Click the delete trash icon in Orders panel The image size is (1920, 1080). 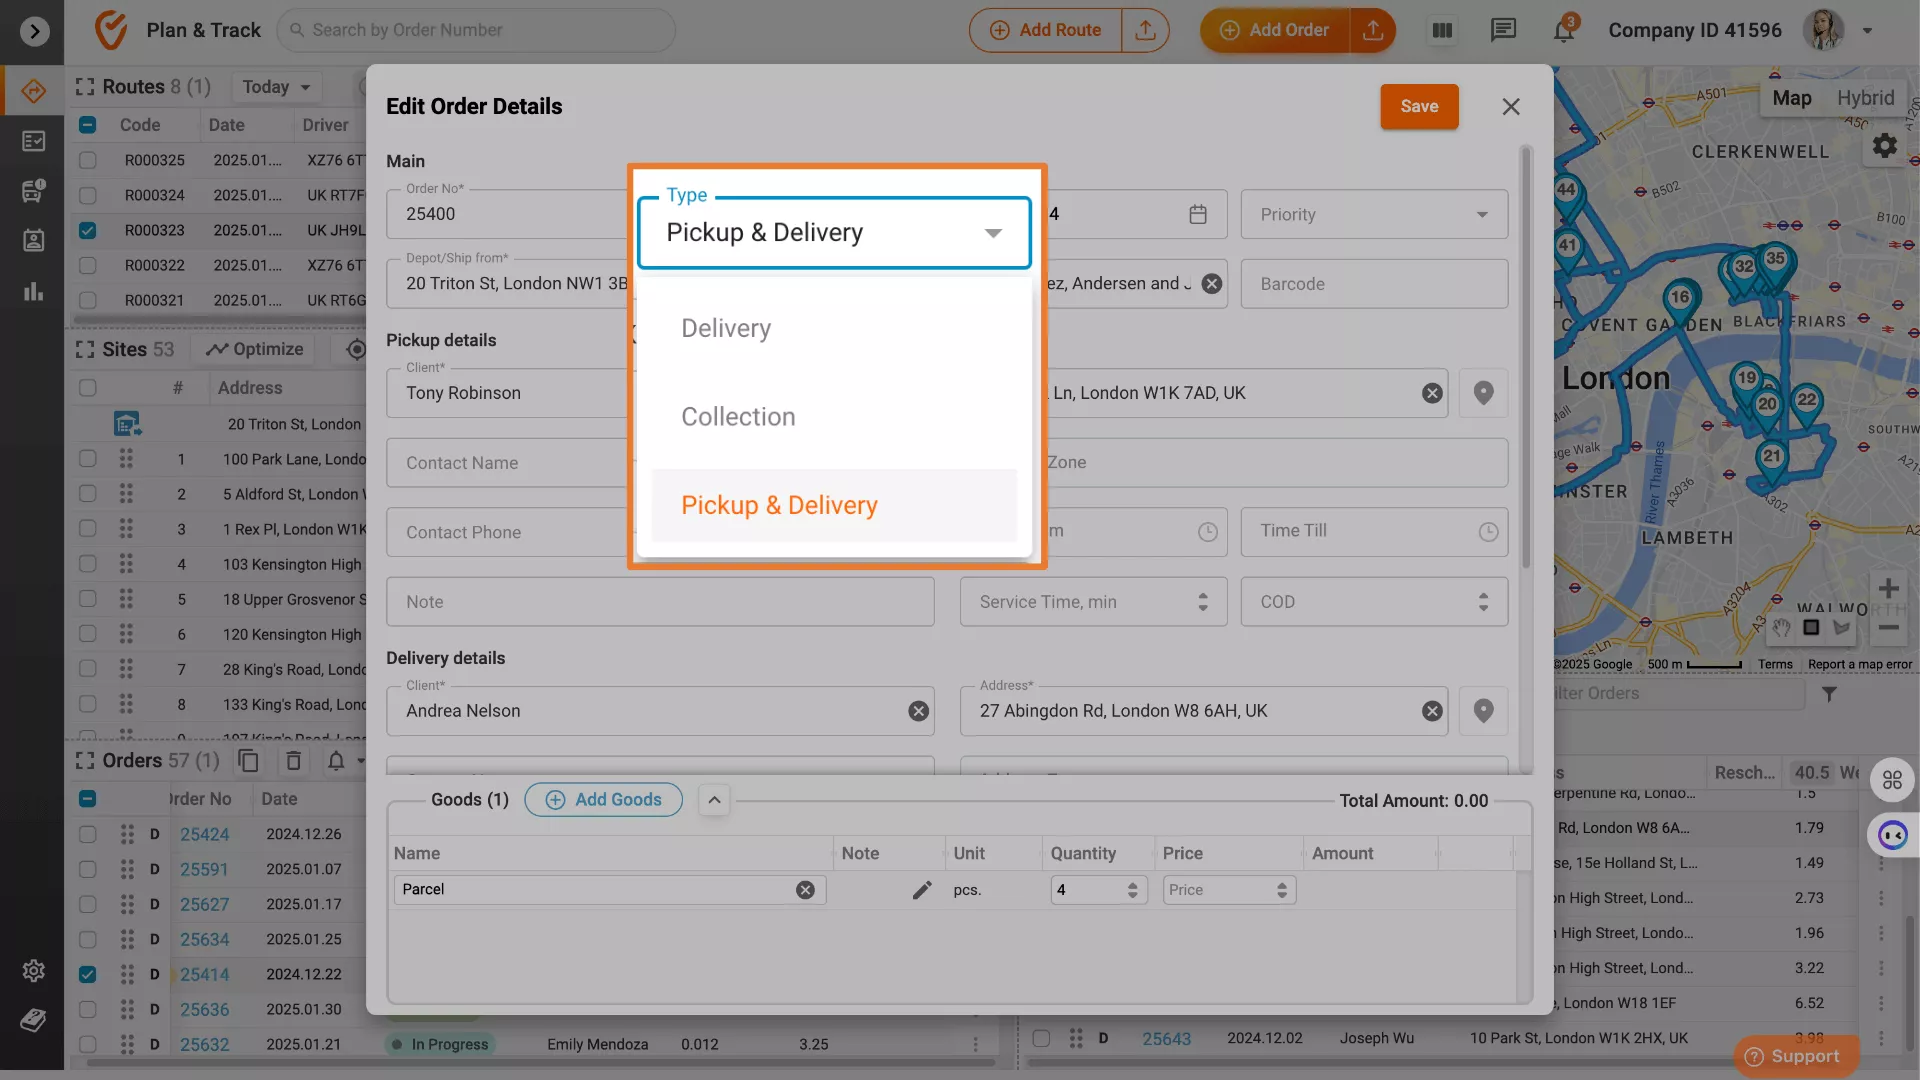[293, 761]
